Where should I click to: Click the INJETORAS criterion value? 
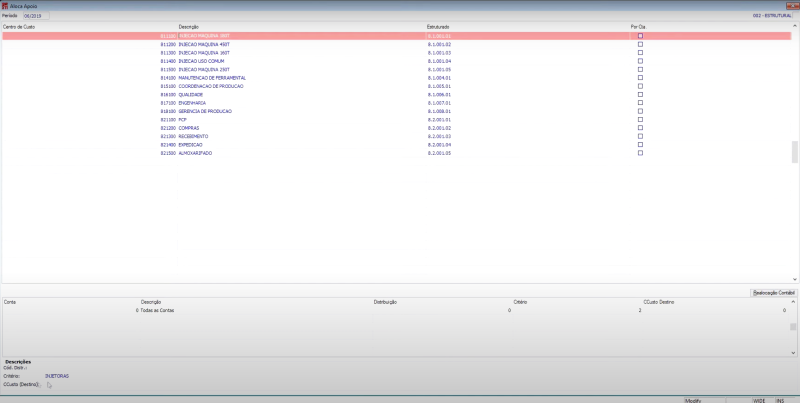coord(57,376)
